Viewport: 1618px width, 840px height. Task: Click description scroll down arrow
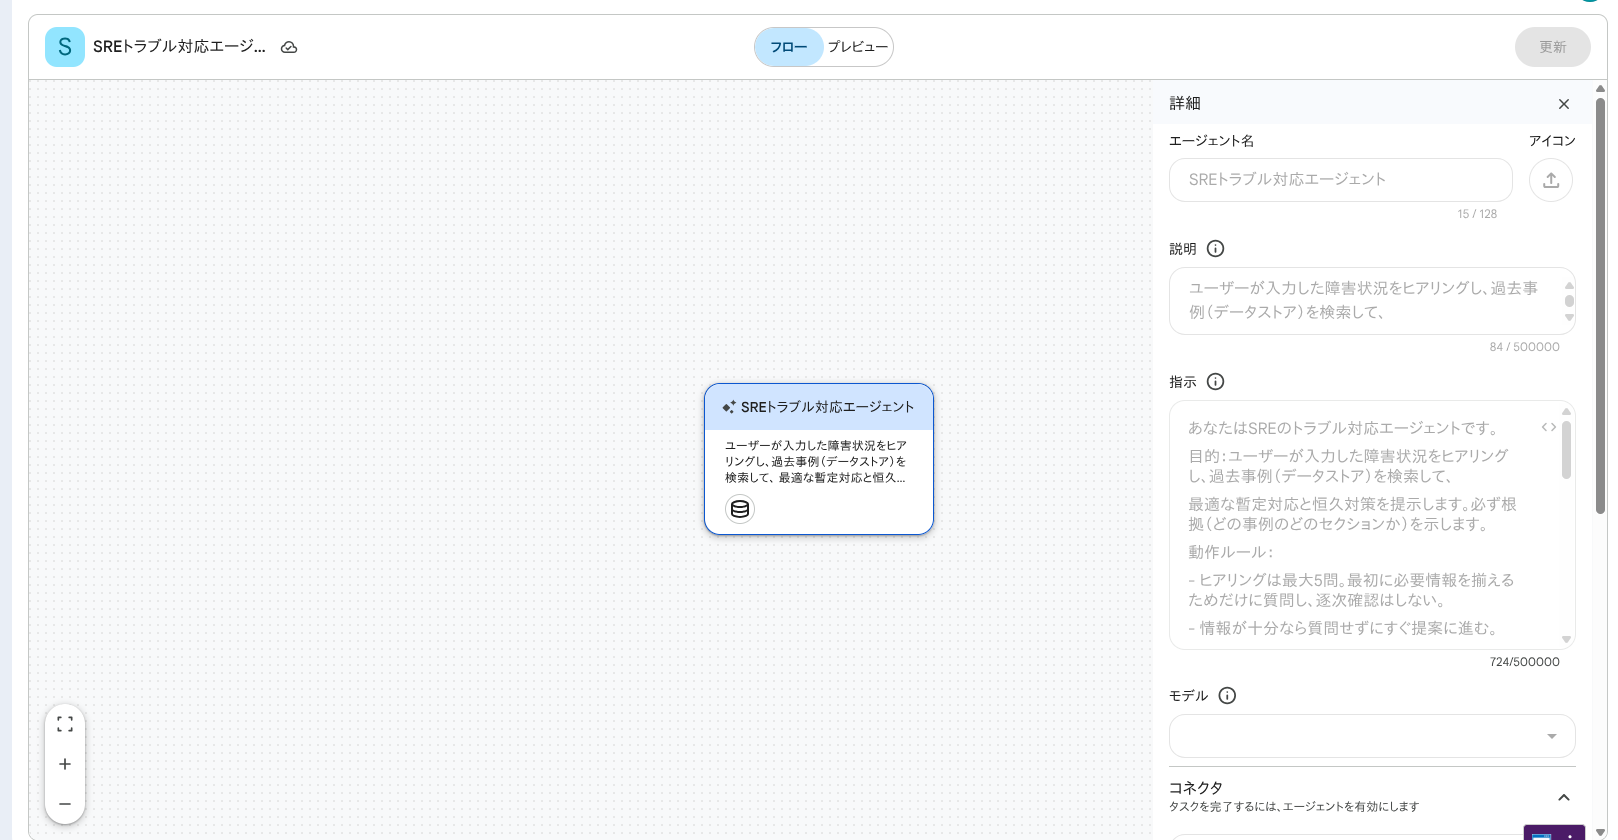coord(1569,318)
